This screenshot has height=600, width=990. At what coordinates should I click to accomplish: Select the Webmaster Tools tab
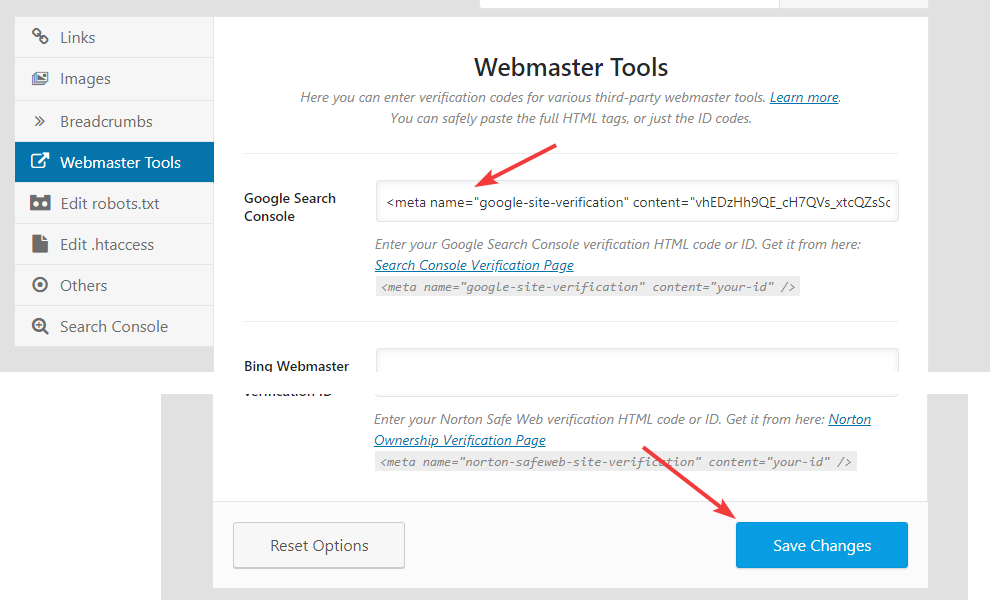[114, 162]
